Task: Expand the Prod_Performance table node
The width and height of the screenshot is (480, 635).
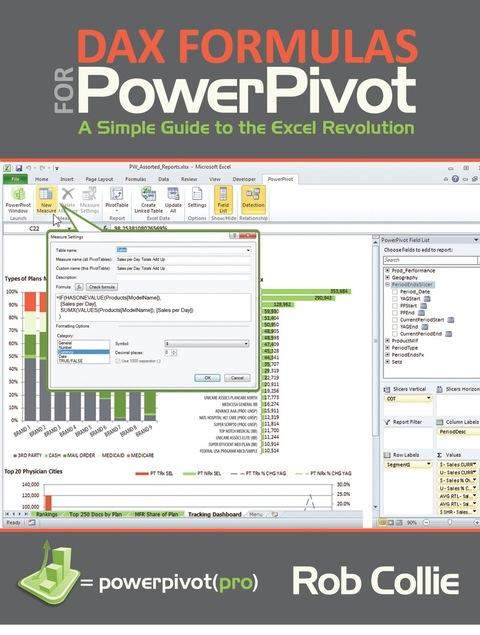Action: pyautogui.click(x=388, y=271)
